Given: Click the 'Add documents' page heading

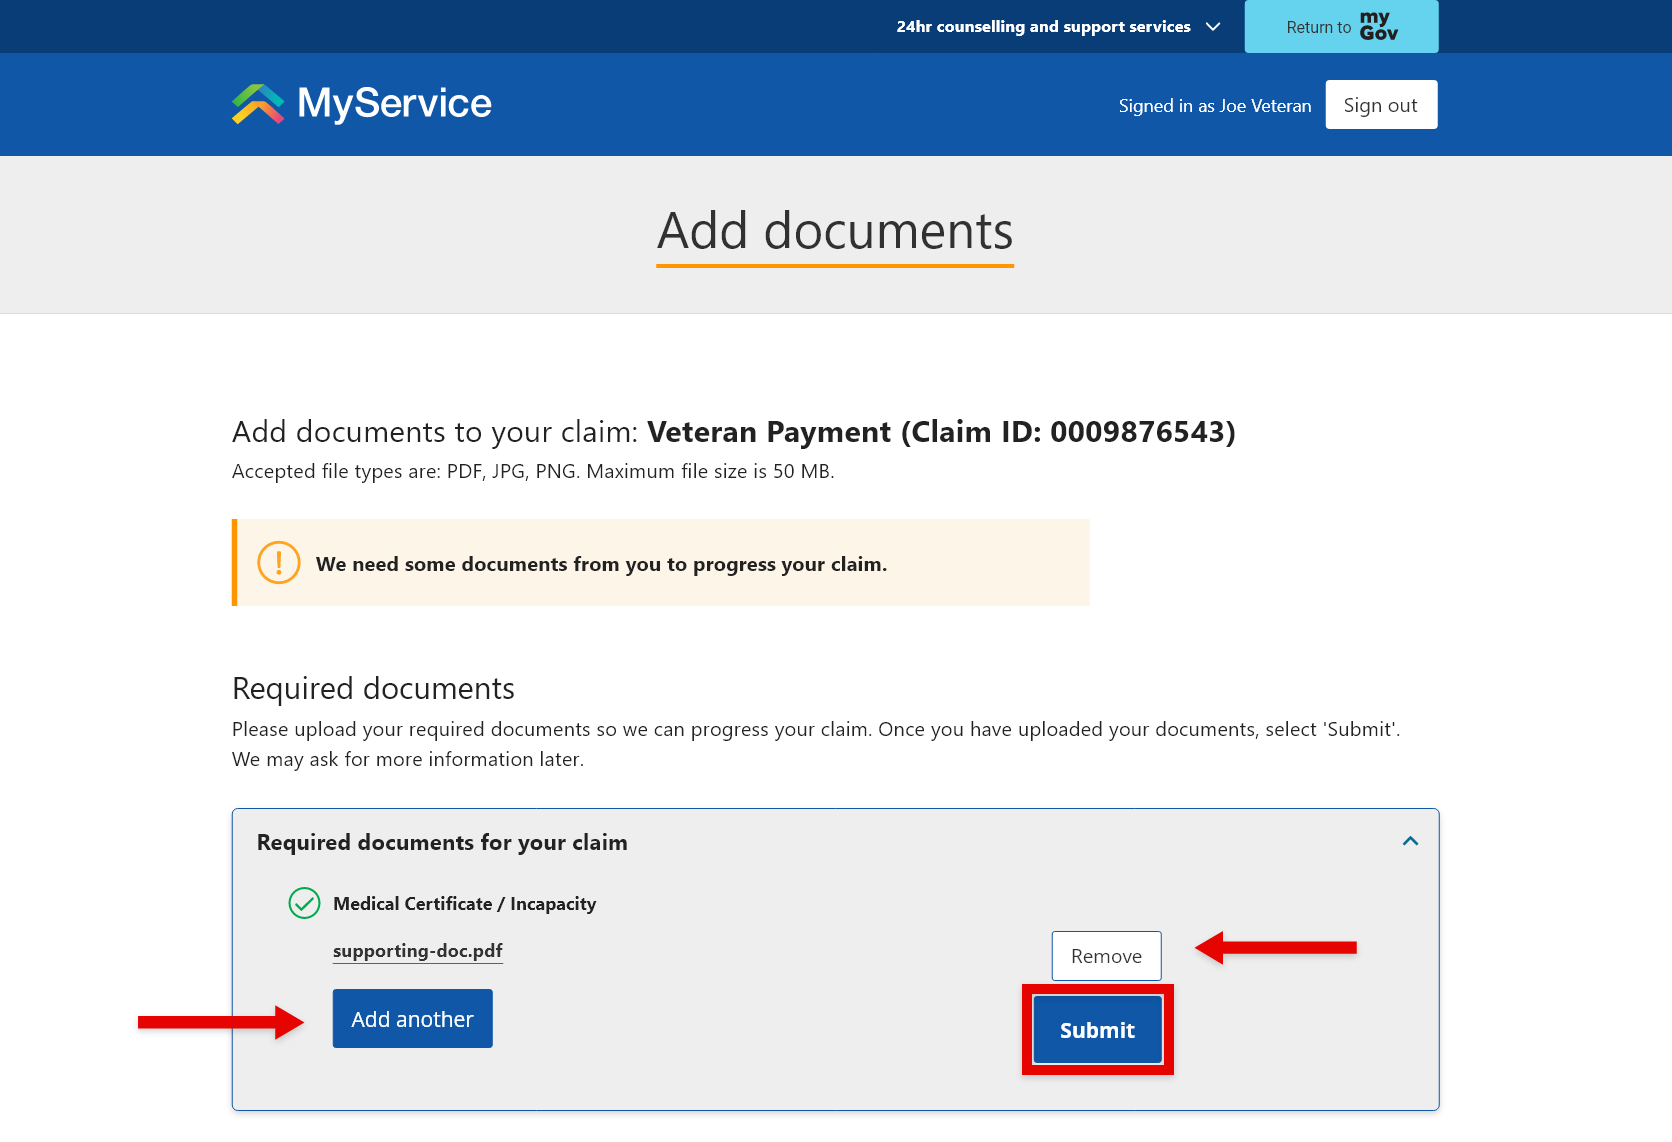Looking at the screenshot, I should pos(835,232).
